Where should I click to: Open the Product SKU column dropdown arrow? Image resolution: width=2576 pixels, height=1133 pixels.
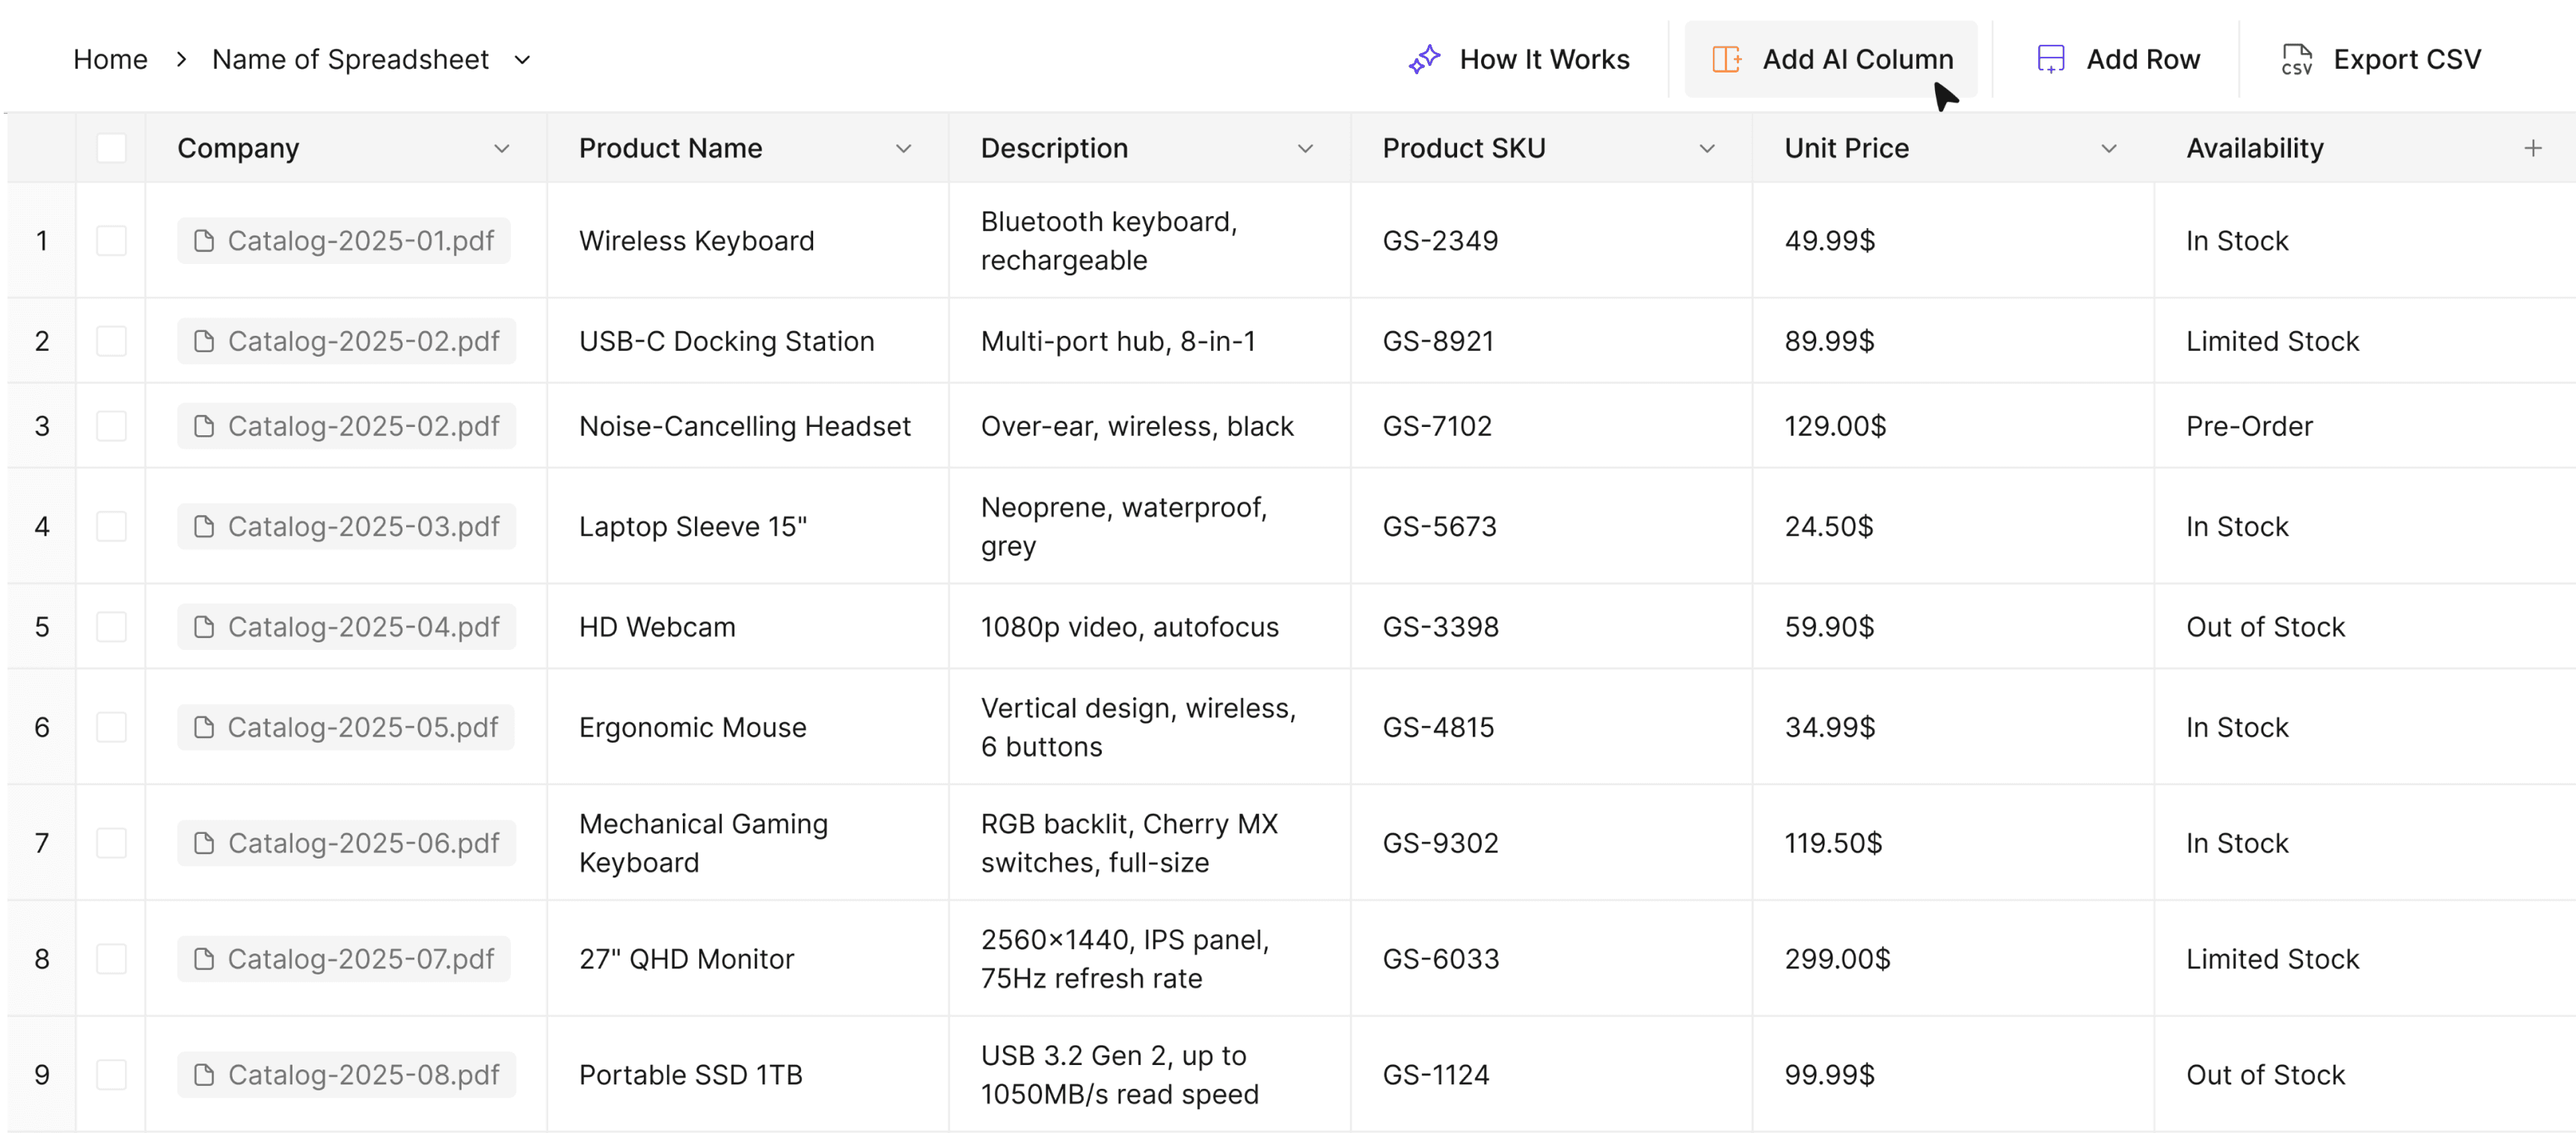(1707, 149)
